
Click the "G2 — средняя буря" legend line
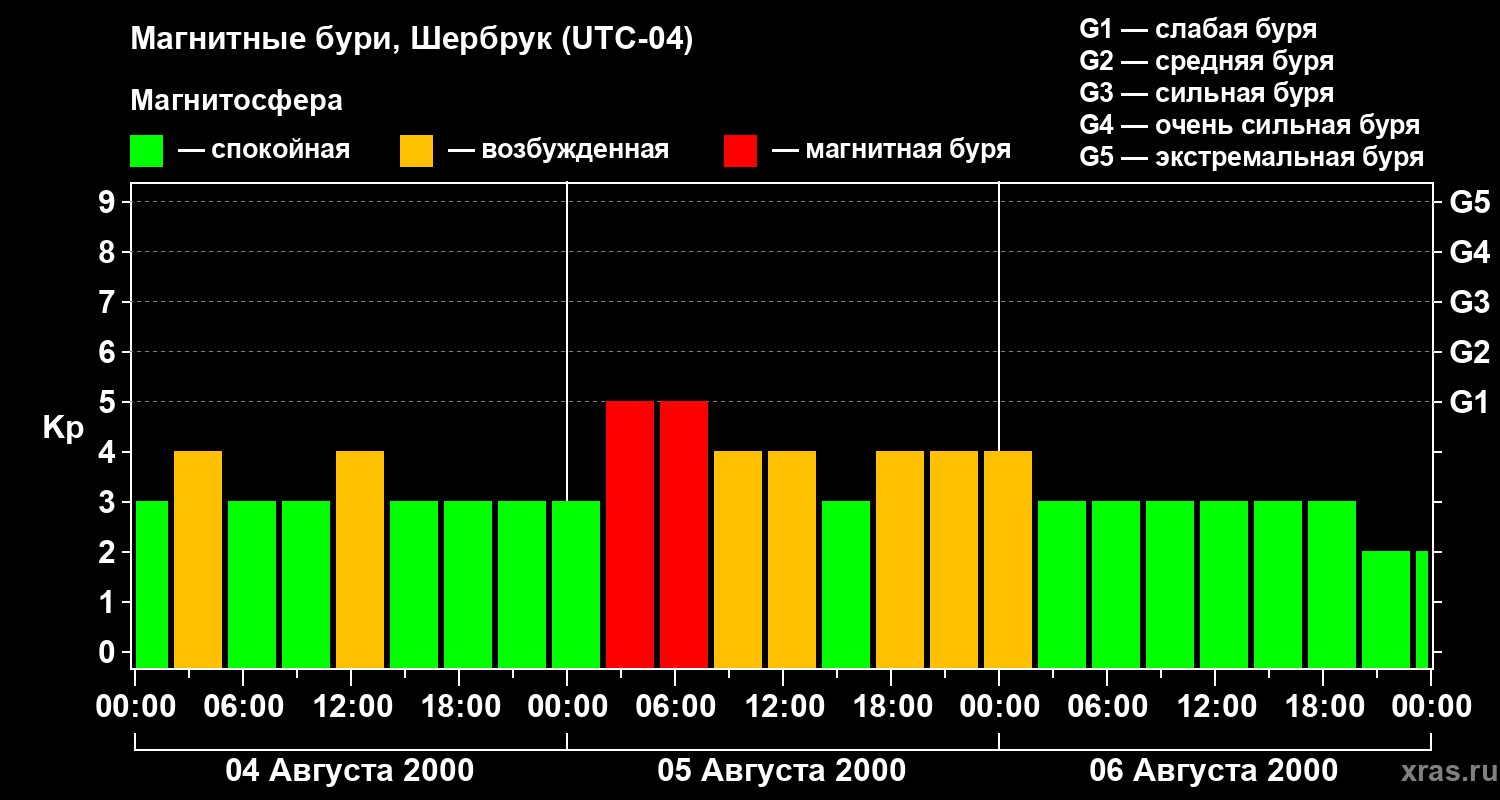pyautogui.click(x=1206, y=61)
